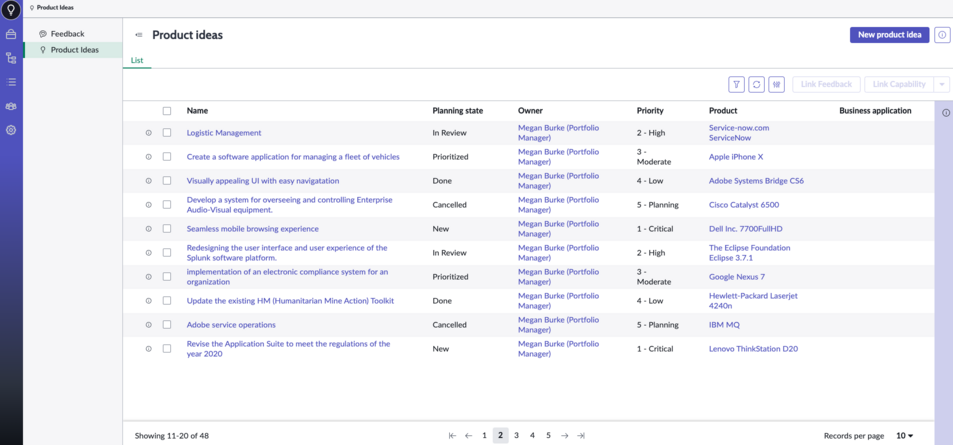Viewport: 953px width, 445px height.
Task: Tick the select-all checkbox in header
Action: click(167, 111)
